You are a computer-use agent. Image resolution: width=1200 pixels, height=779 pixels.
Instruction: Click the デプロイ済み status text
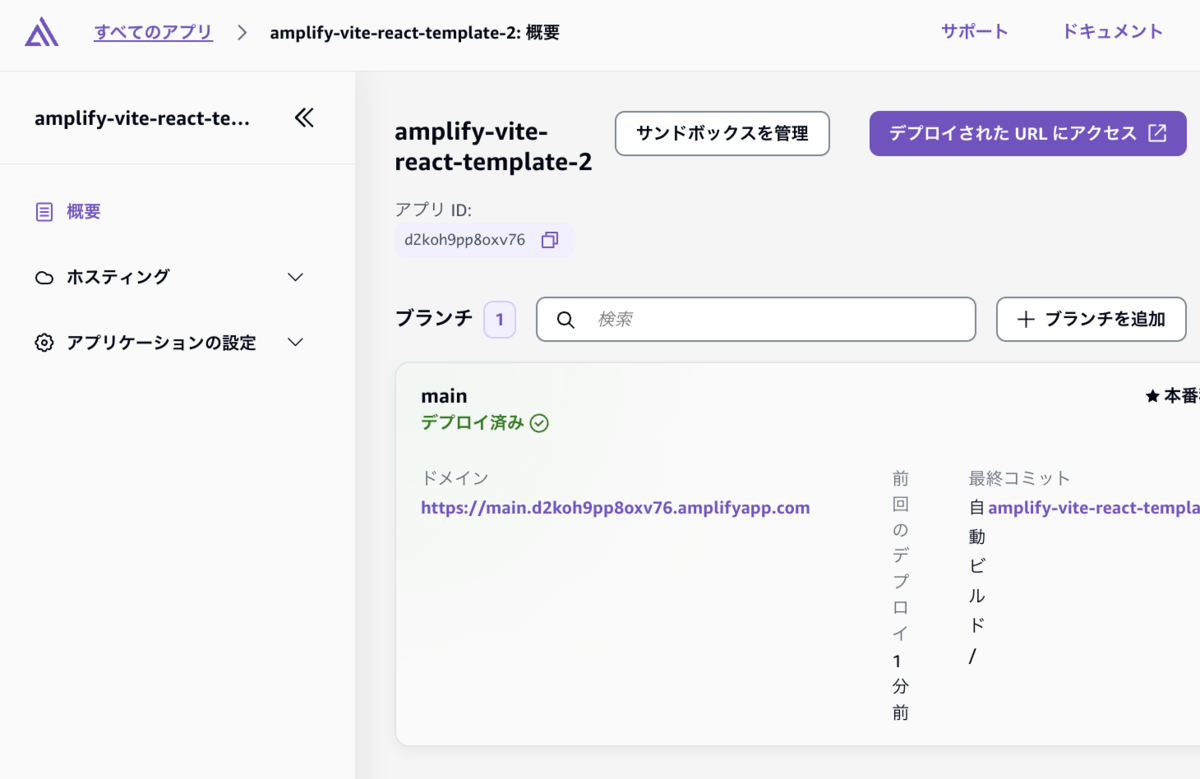(472, 423)
